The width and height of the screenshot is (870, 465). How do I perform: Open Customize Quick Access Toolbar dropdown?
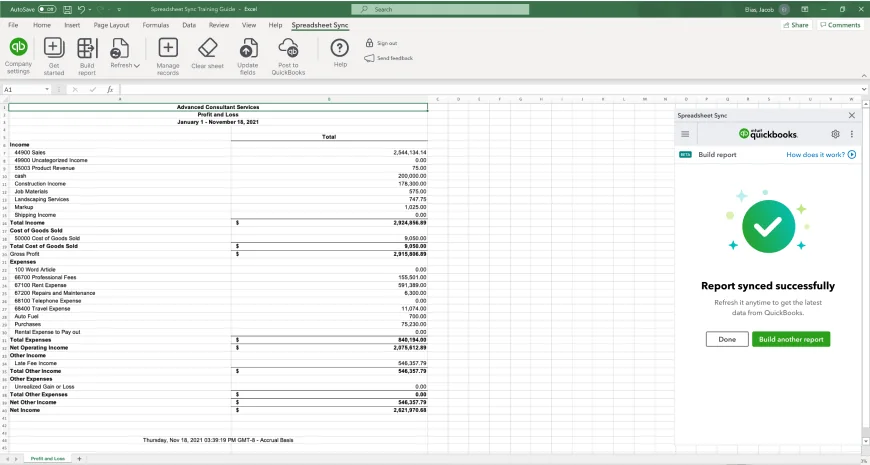(x=119, y=9)
